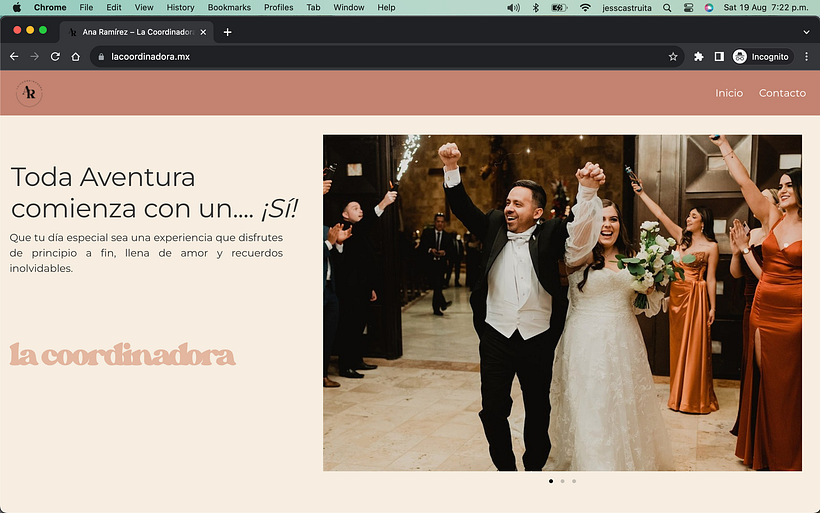Expand the tab search chevron

[x=806, y=32]
